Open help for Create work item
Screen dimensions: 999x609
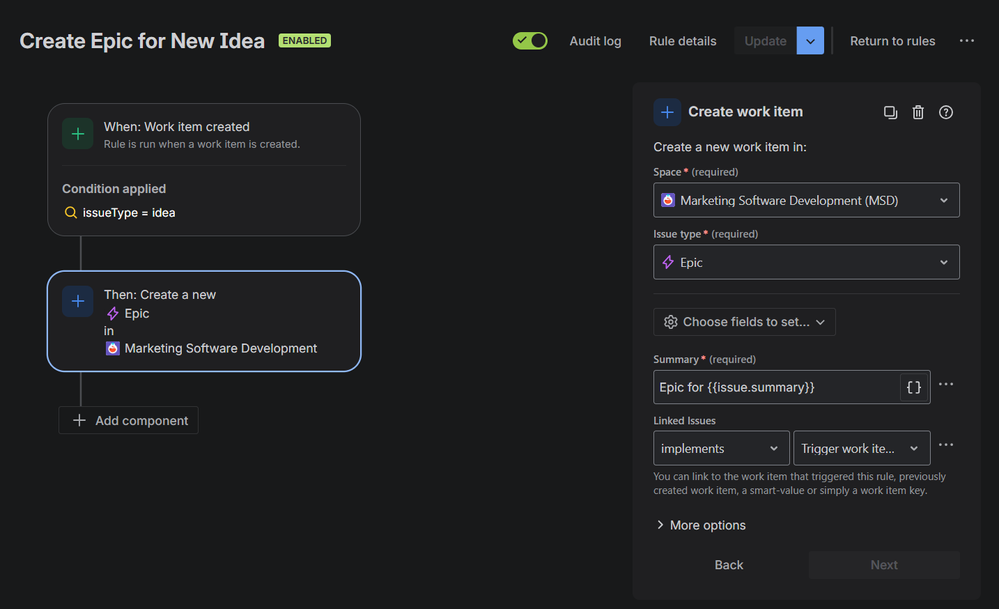(x=946, y=112)
